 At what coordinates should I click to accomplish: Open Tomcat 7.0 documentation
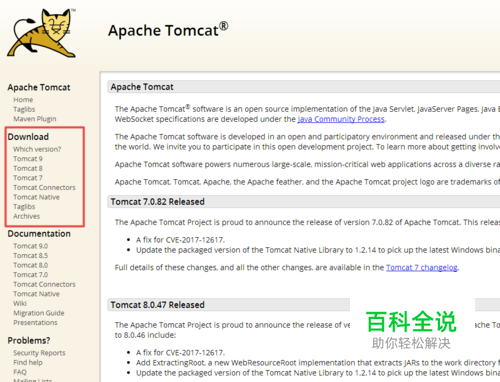[31, 275]
